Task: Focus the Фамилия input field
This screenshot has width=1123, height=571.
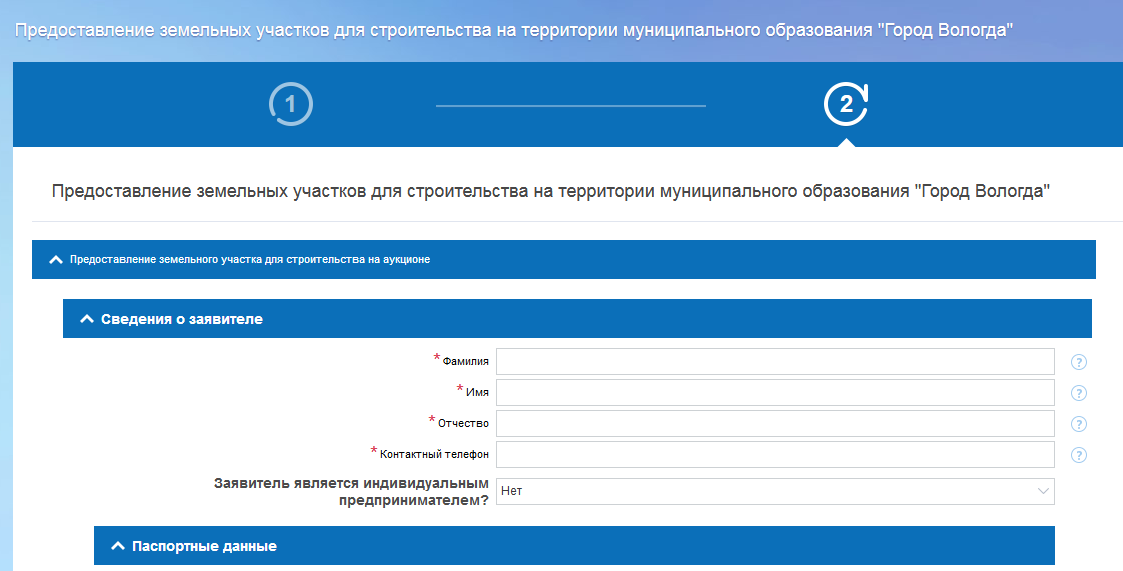Action: [775, 361]
